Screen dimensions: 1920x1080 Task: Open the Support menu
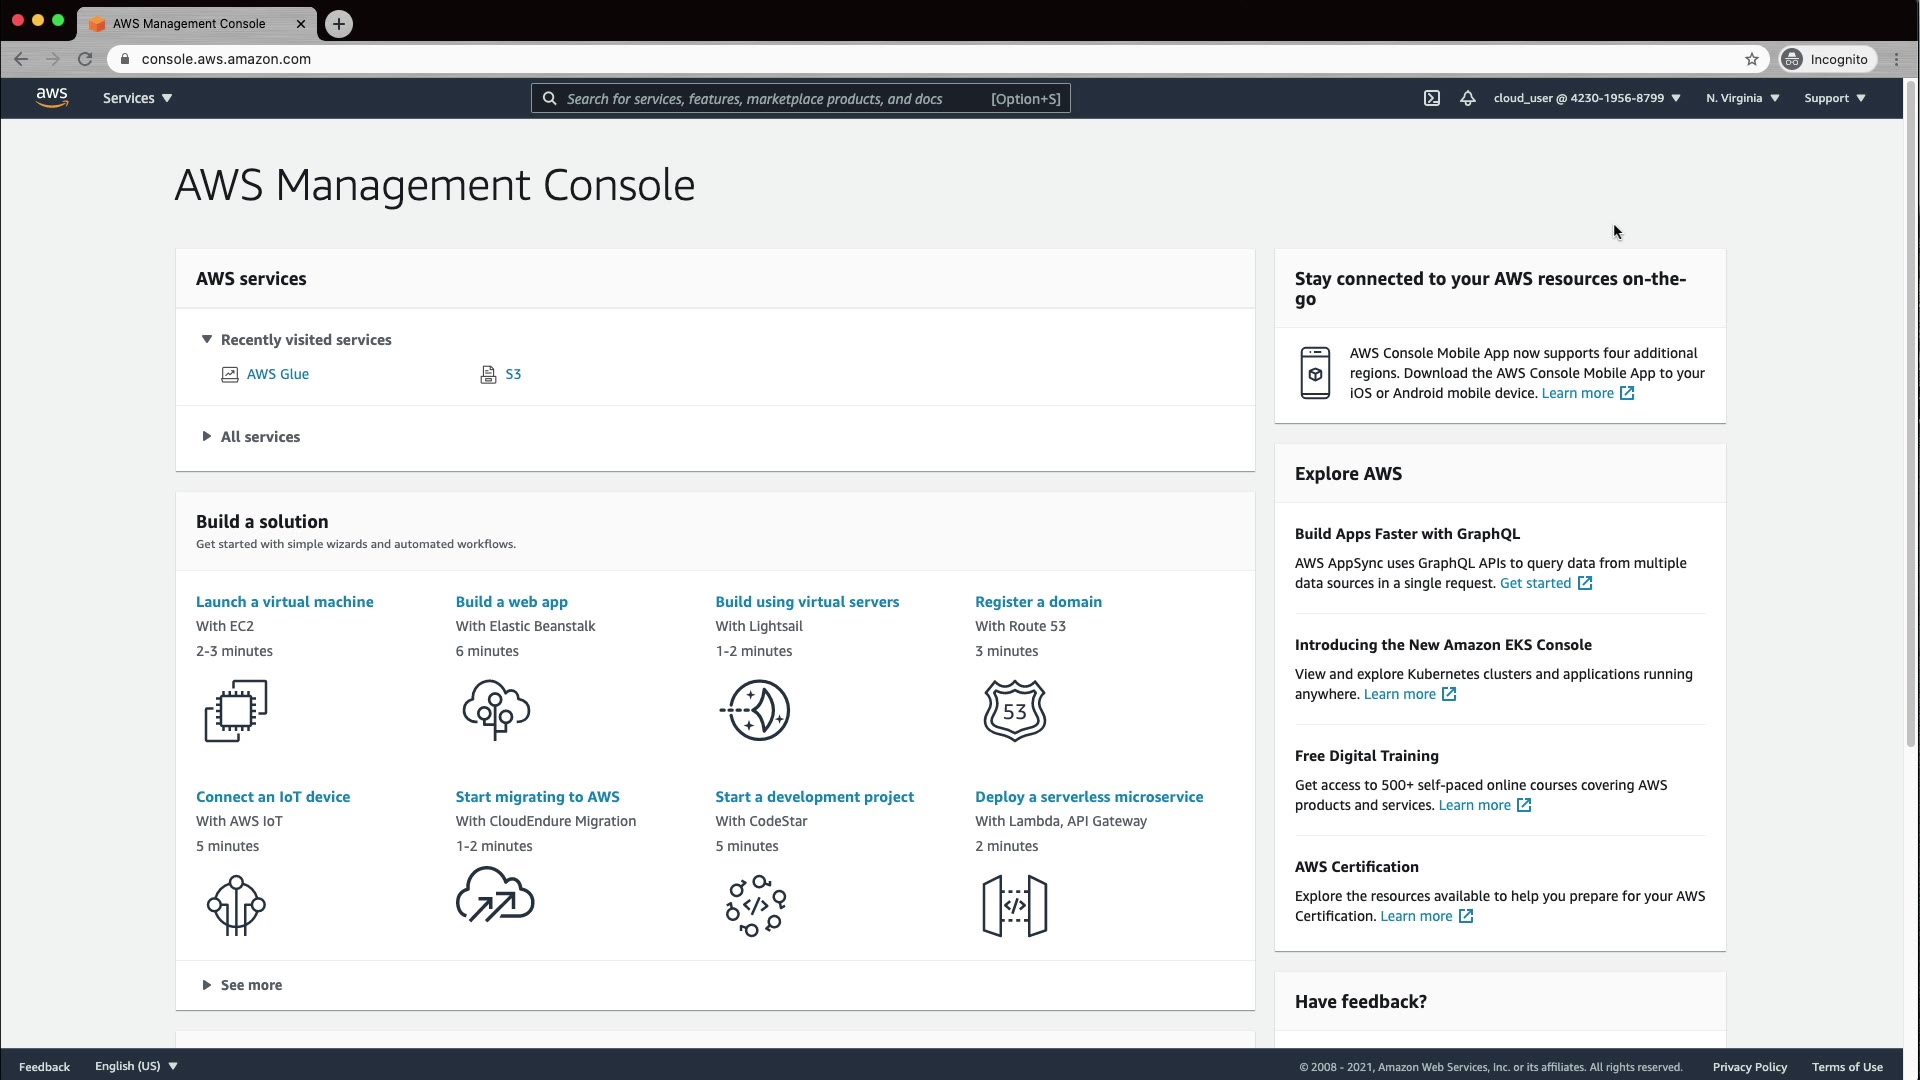coord(1834,98)
